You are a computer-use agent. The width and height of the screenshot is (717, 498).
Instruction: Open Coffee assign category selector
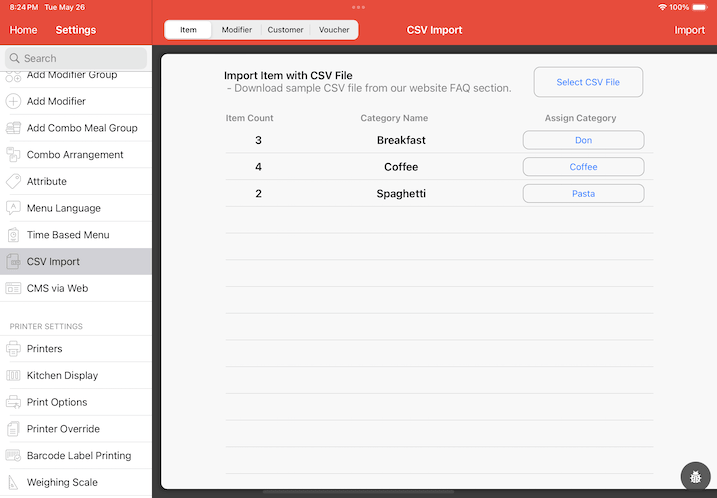coord(583,167)
